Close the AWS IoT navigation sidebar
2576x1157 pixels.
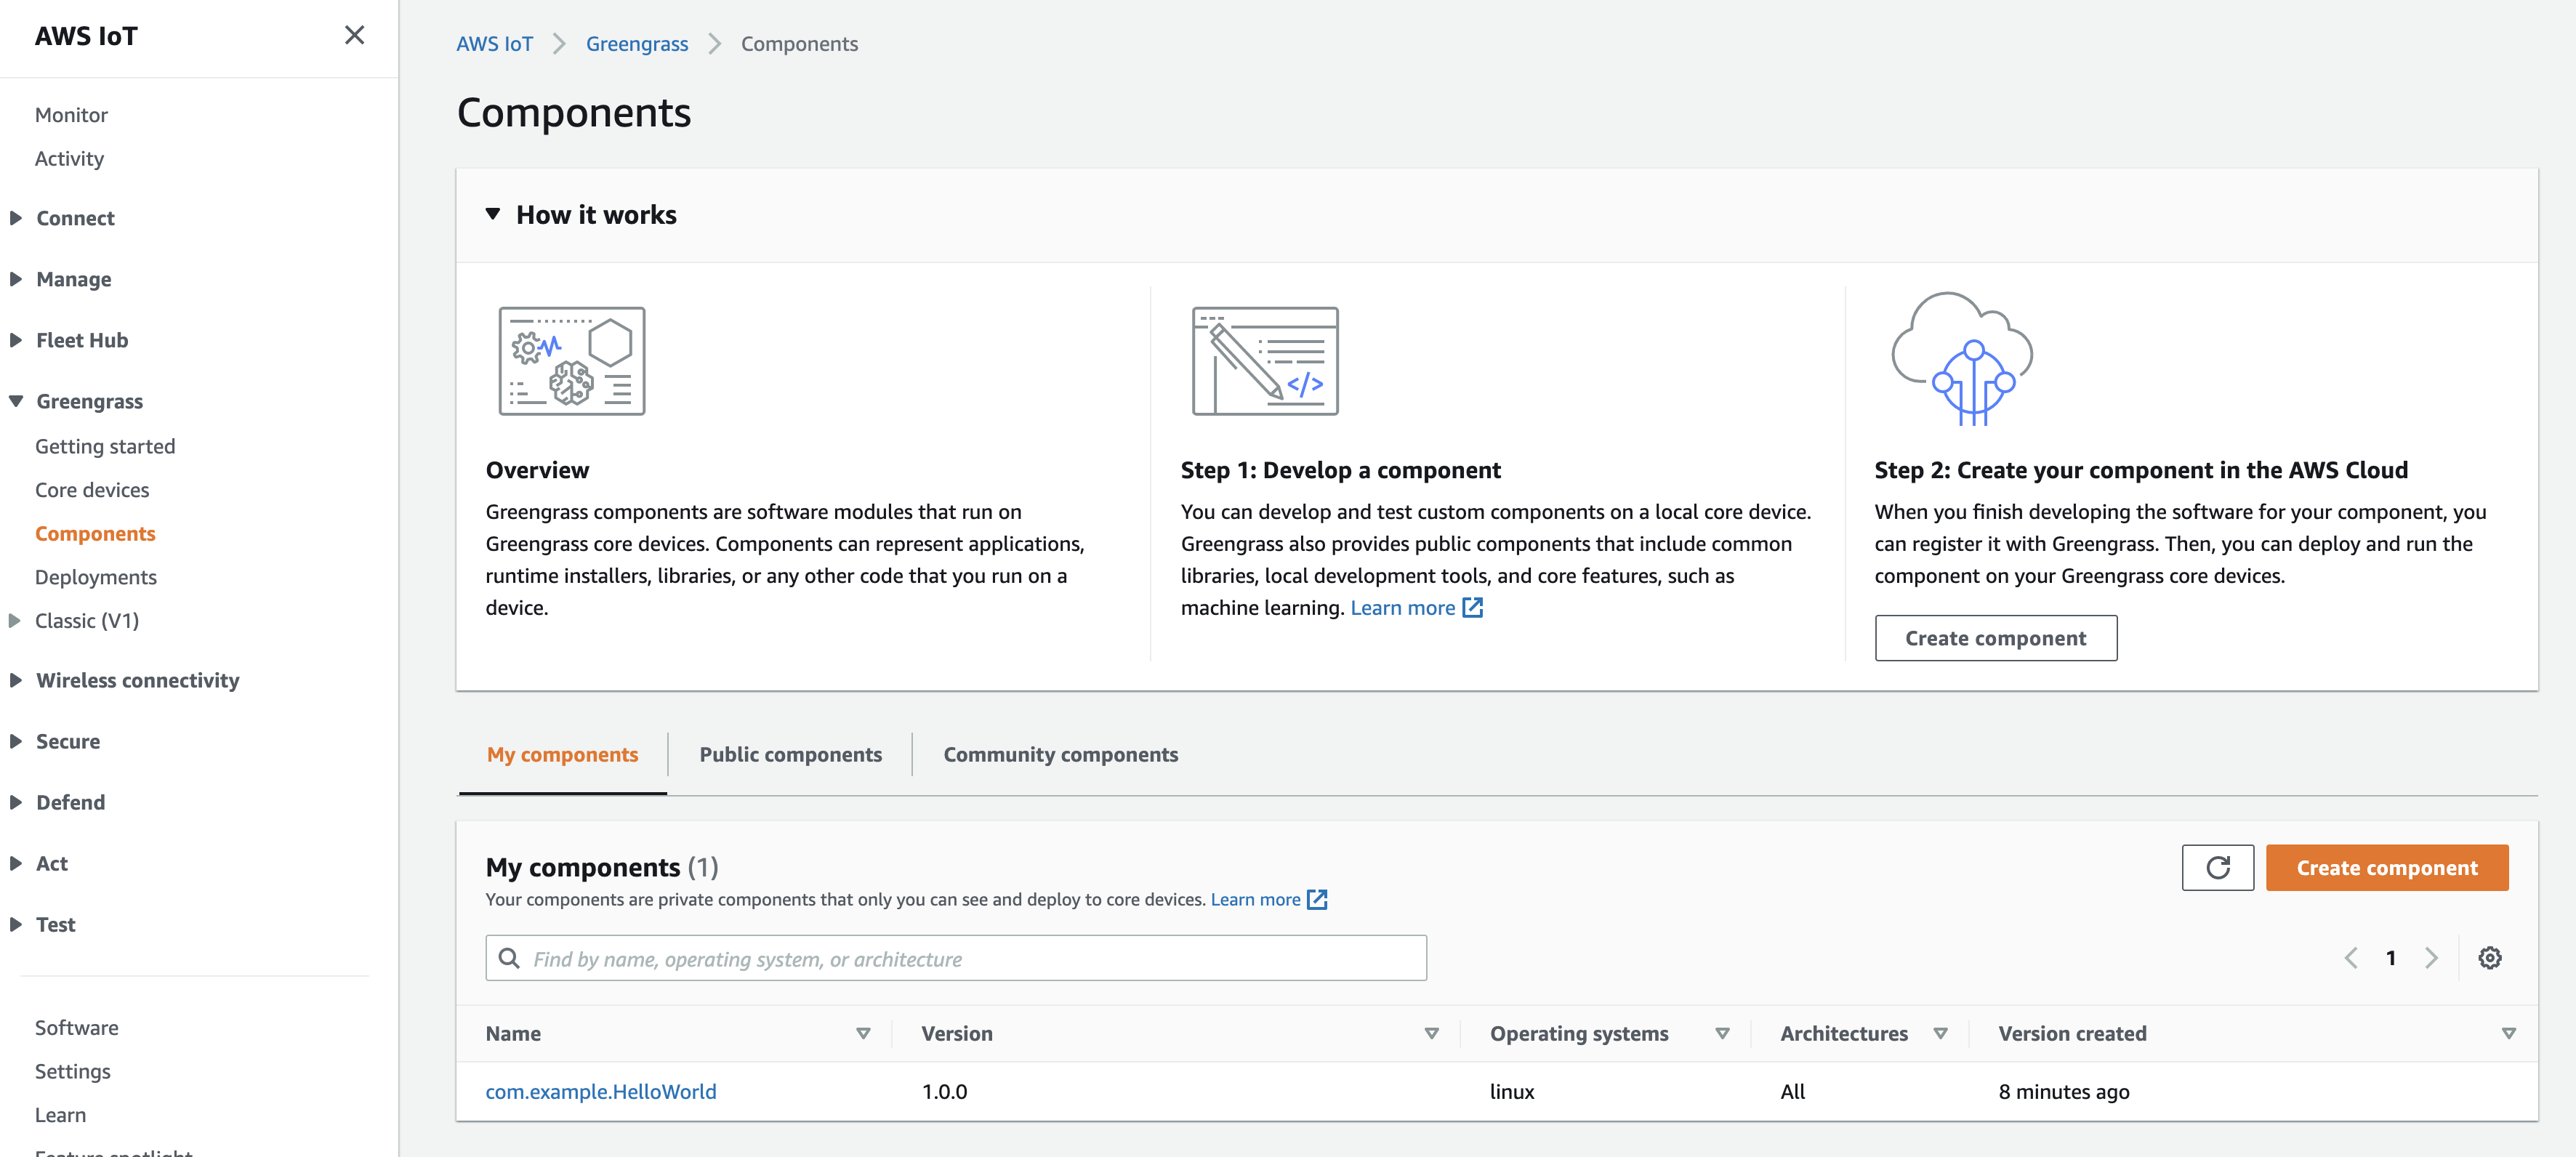click(x=354, y=35)
